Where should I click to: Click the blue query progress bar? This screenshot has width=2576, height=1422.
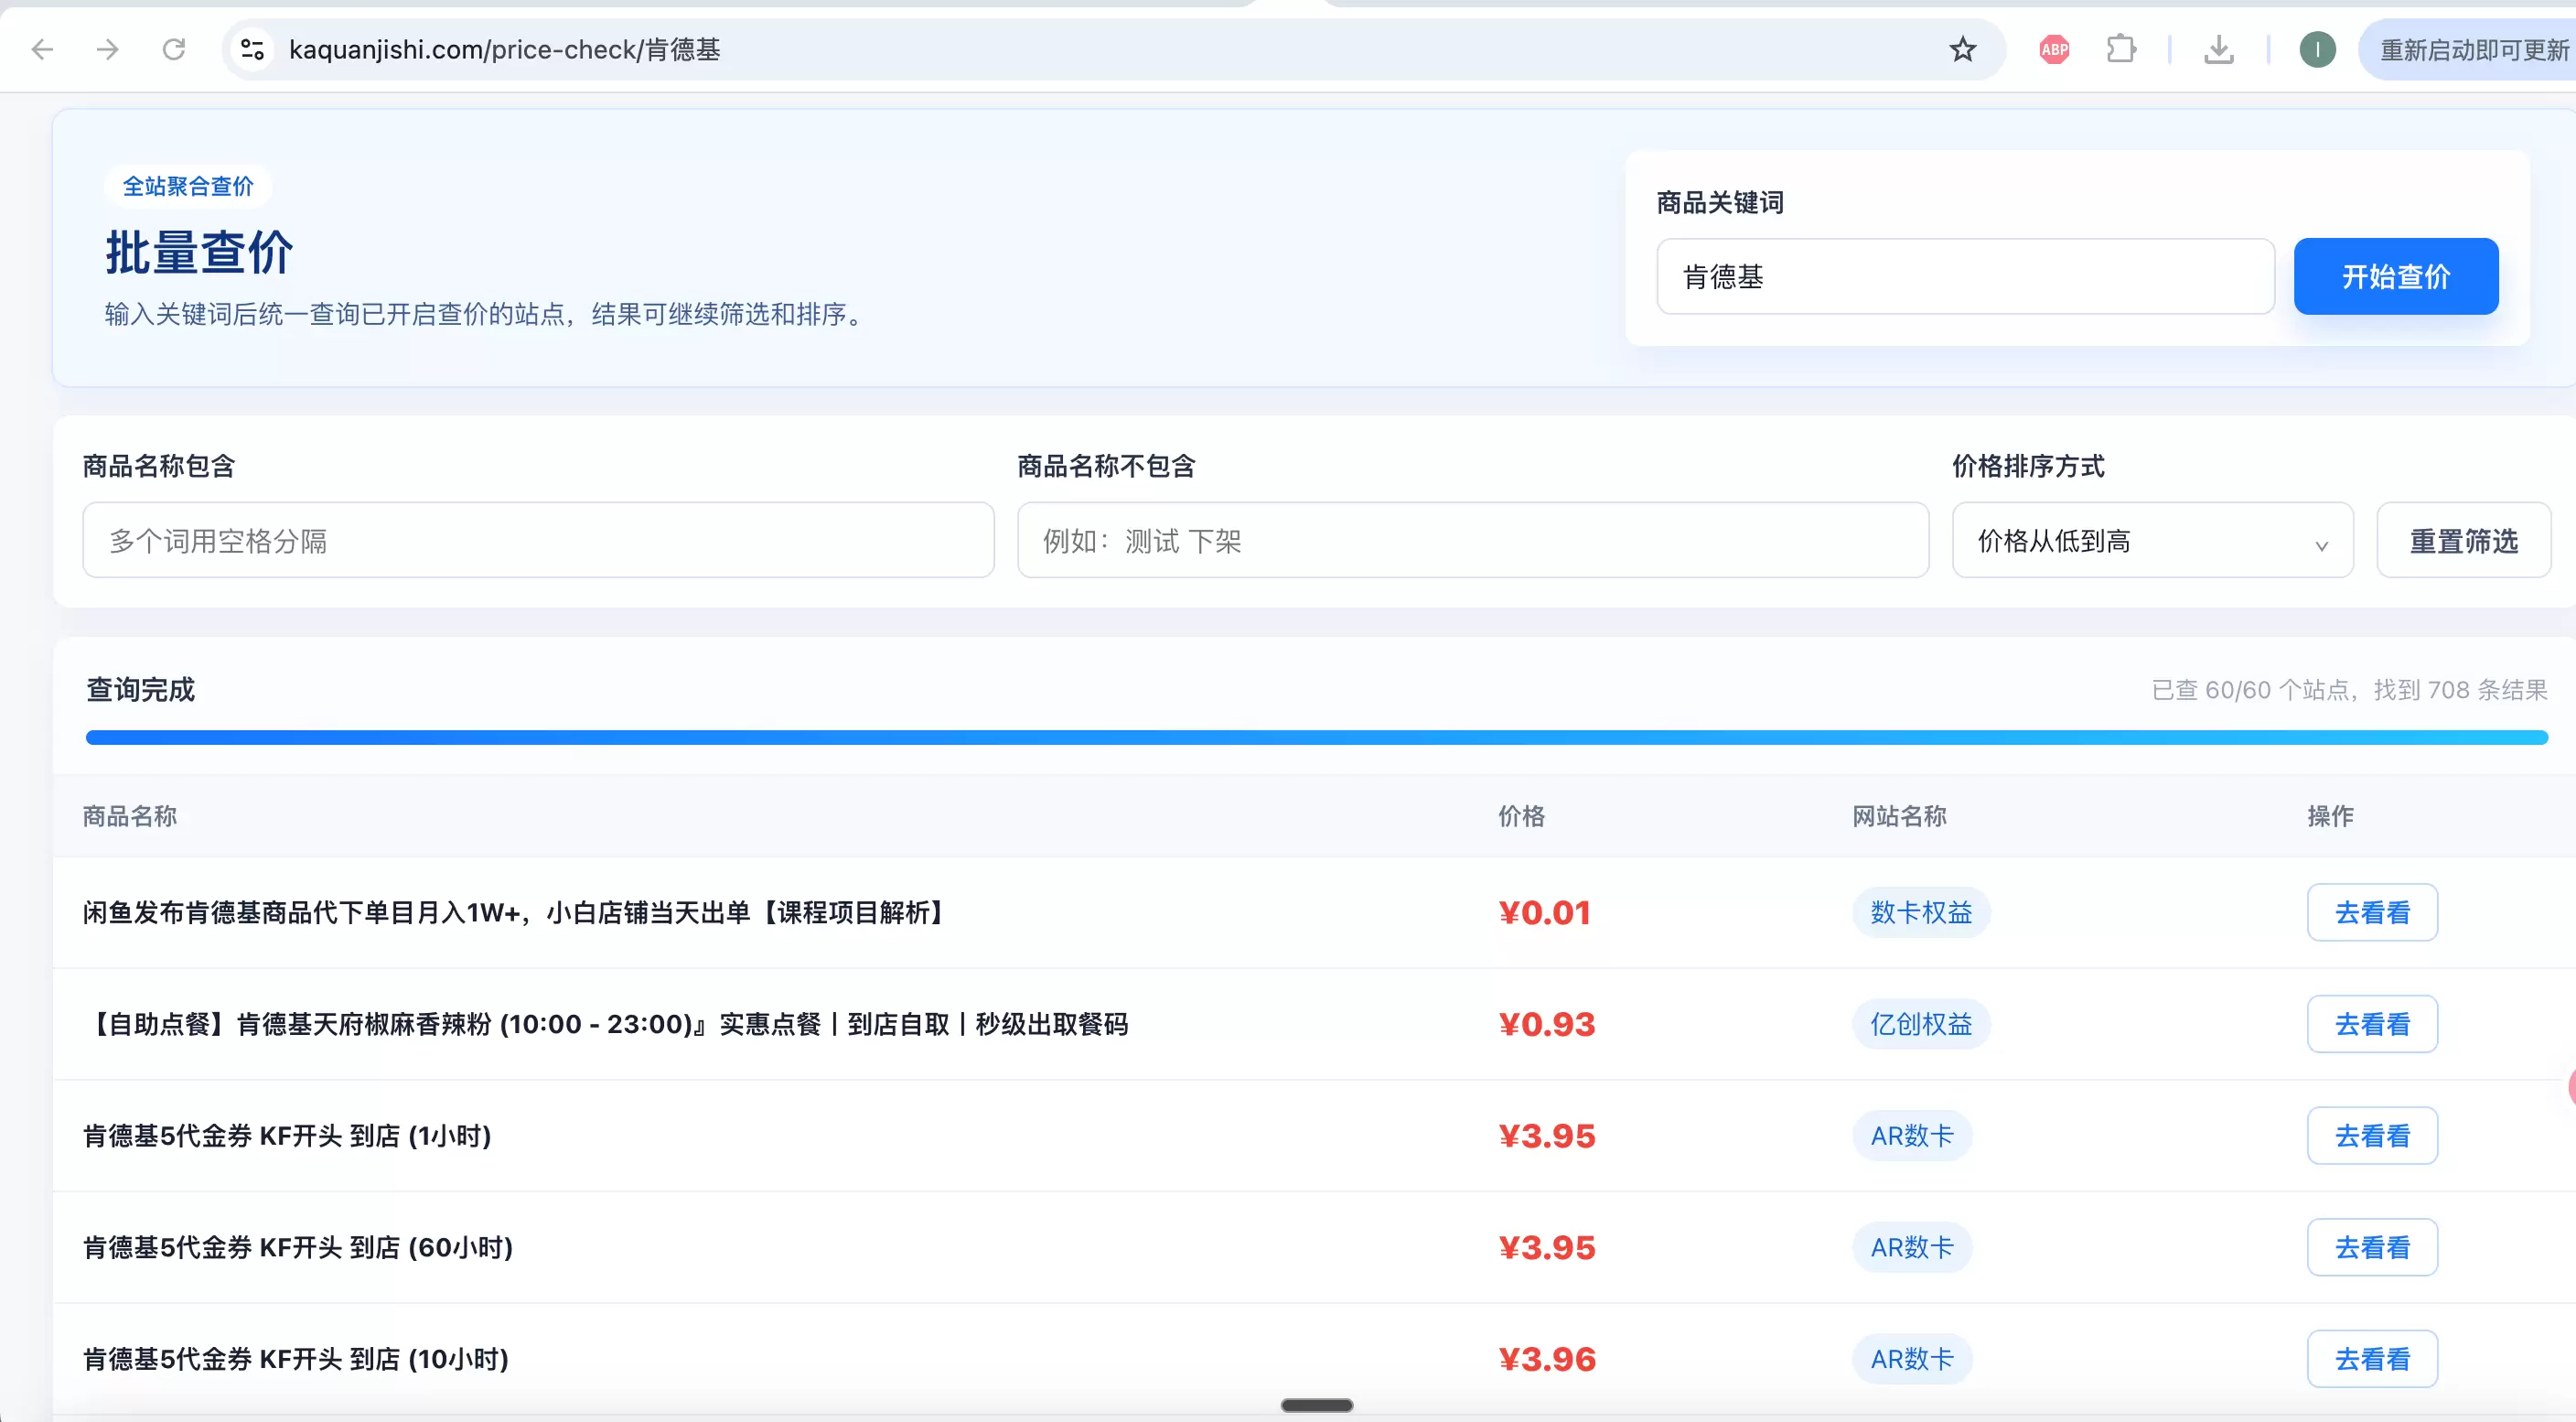click(1316, 737)
